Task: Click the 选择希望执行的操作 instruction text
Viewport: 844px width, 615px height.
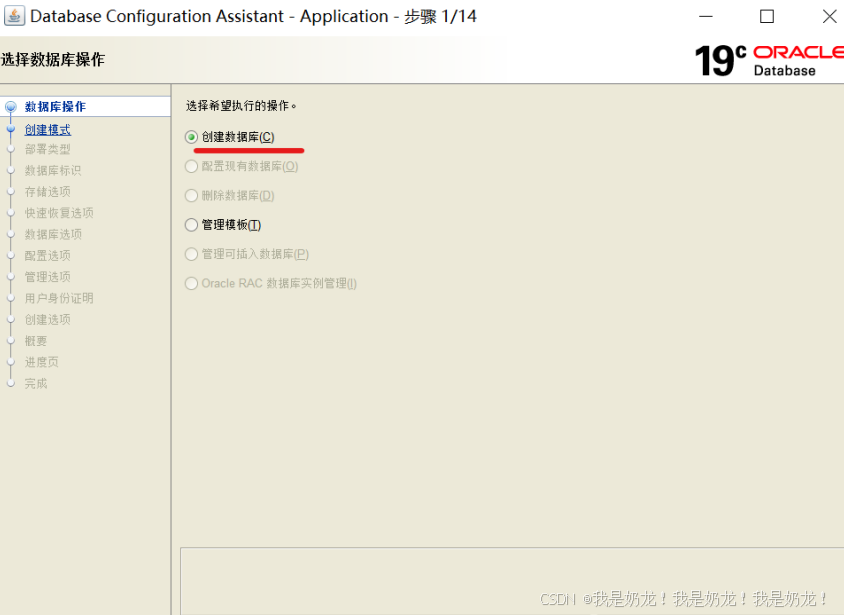Action: [x=241, y=105]
